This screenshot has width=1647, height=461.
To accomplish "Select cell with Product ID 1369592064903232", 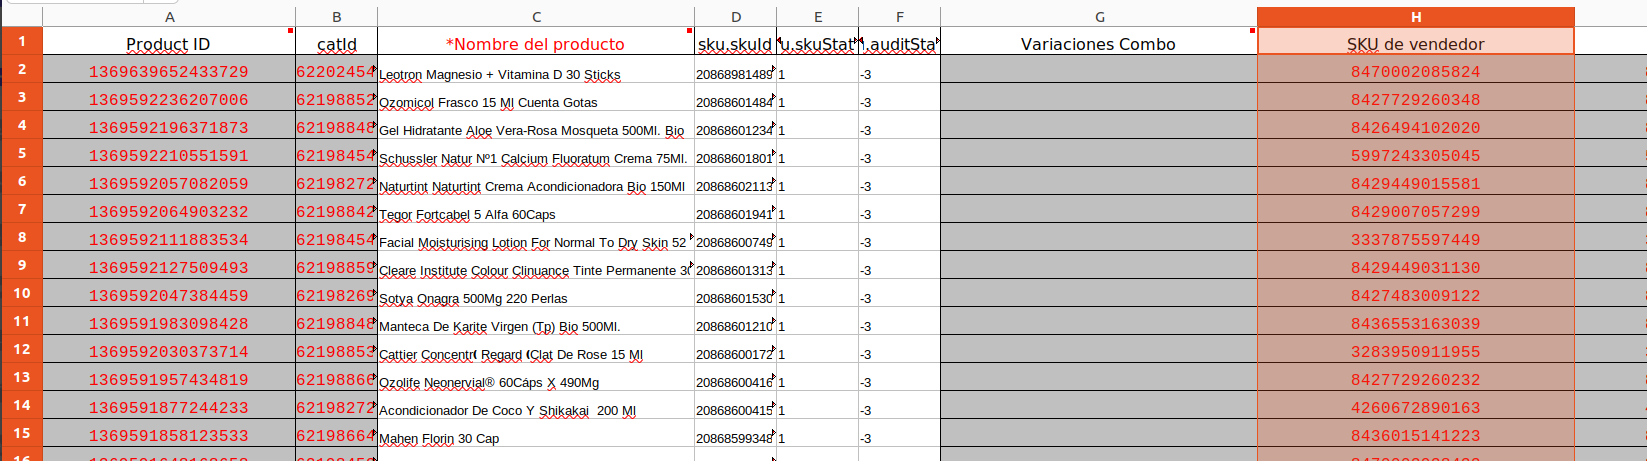I will 169,209.
